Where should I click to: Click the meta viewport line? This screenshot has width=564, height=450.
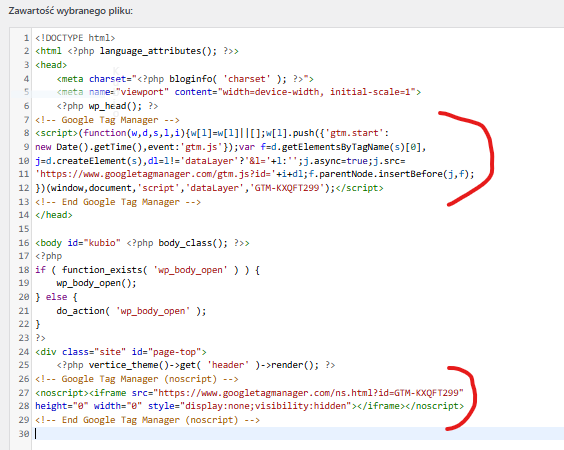(238, 92)
